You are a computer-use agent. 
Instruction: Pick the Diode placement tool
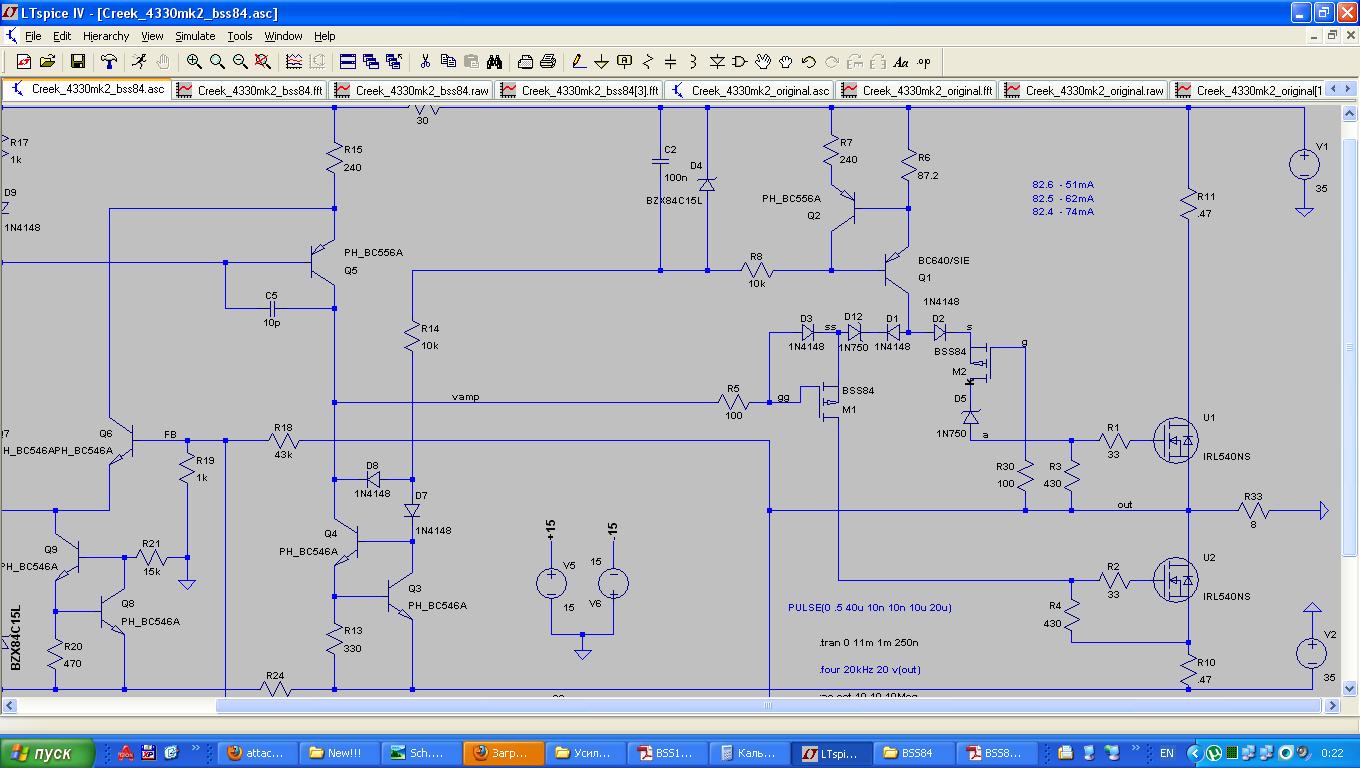(717, 62)
